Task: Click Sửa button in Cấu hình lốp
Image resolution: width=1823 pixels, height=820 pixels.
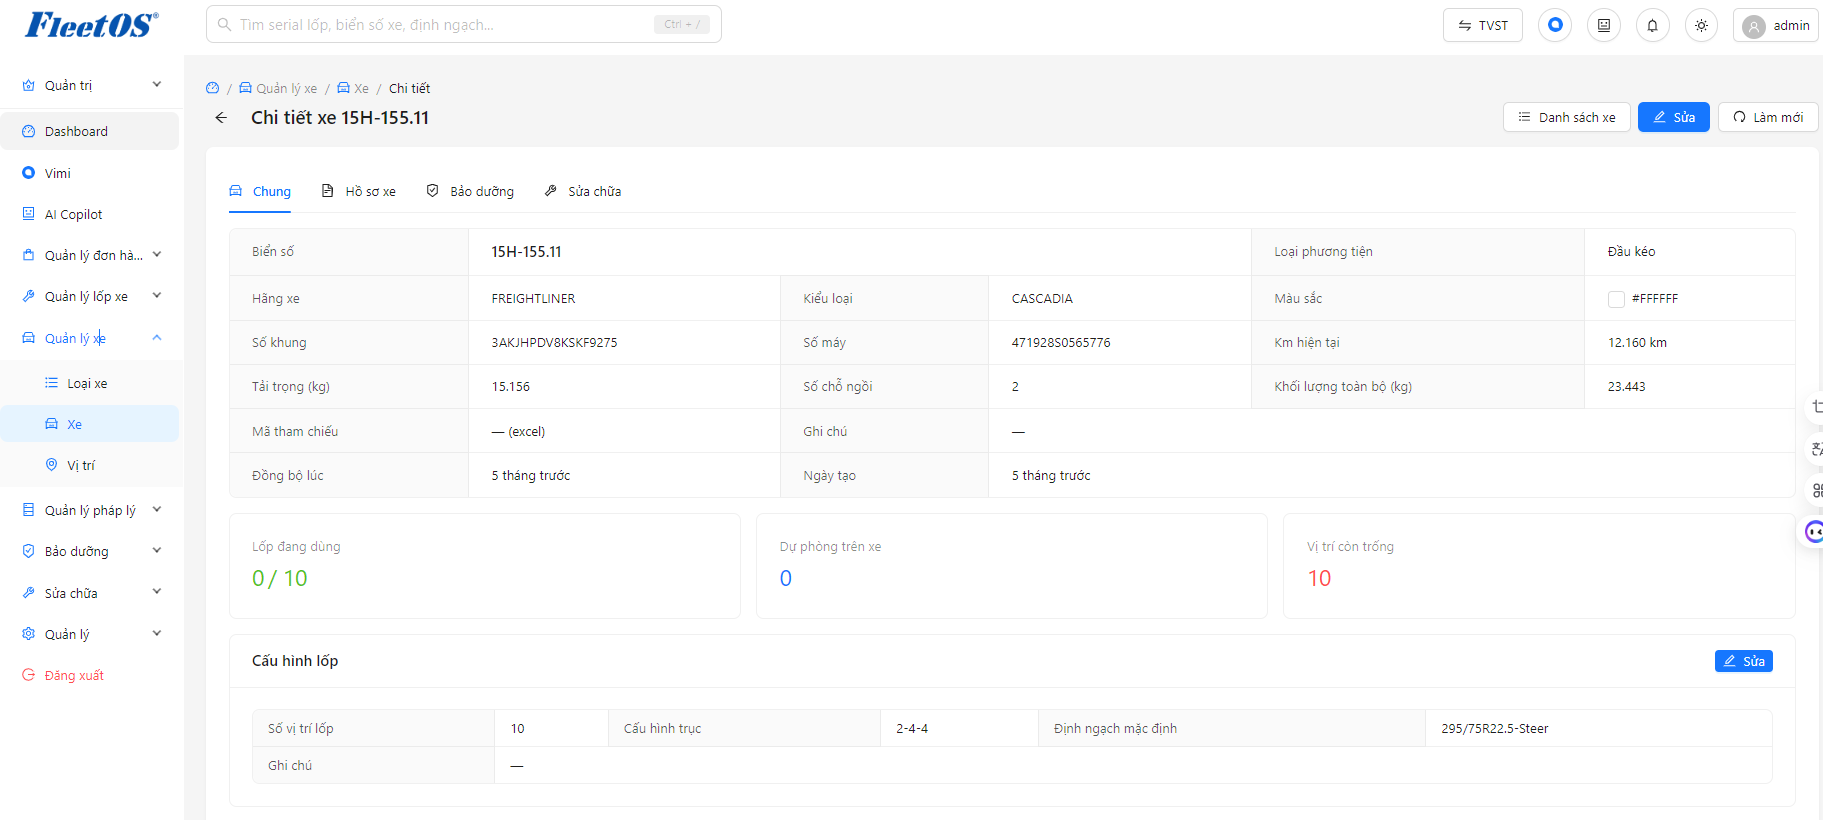Action: point(1744,661)
